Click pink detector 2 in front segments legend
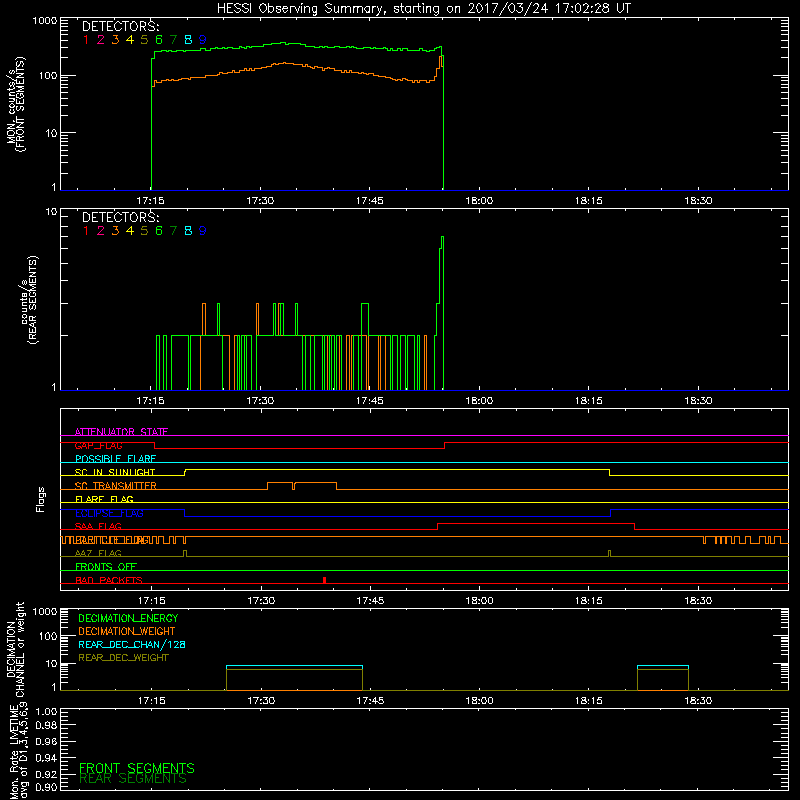This screenshot has height=800, width=800. point(101,40)
